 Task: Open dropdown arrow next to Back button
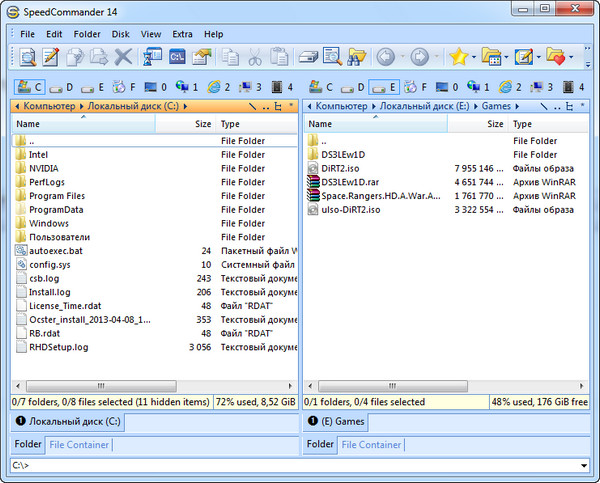[400, 57]
